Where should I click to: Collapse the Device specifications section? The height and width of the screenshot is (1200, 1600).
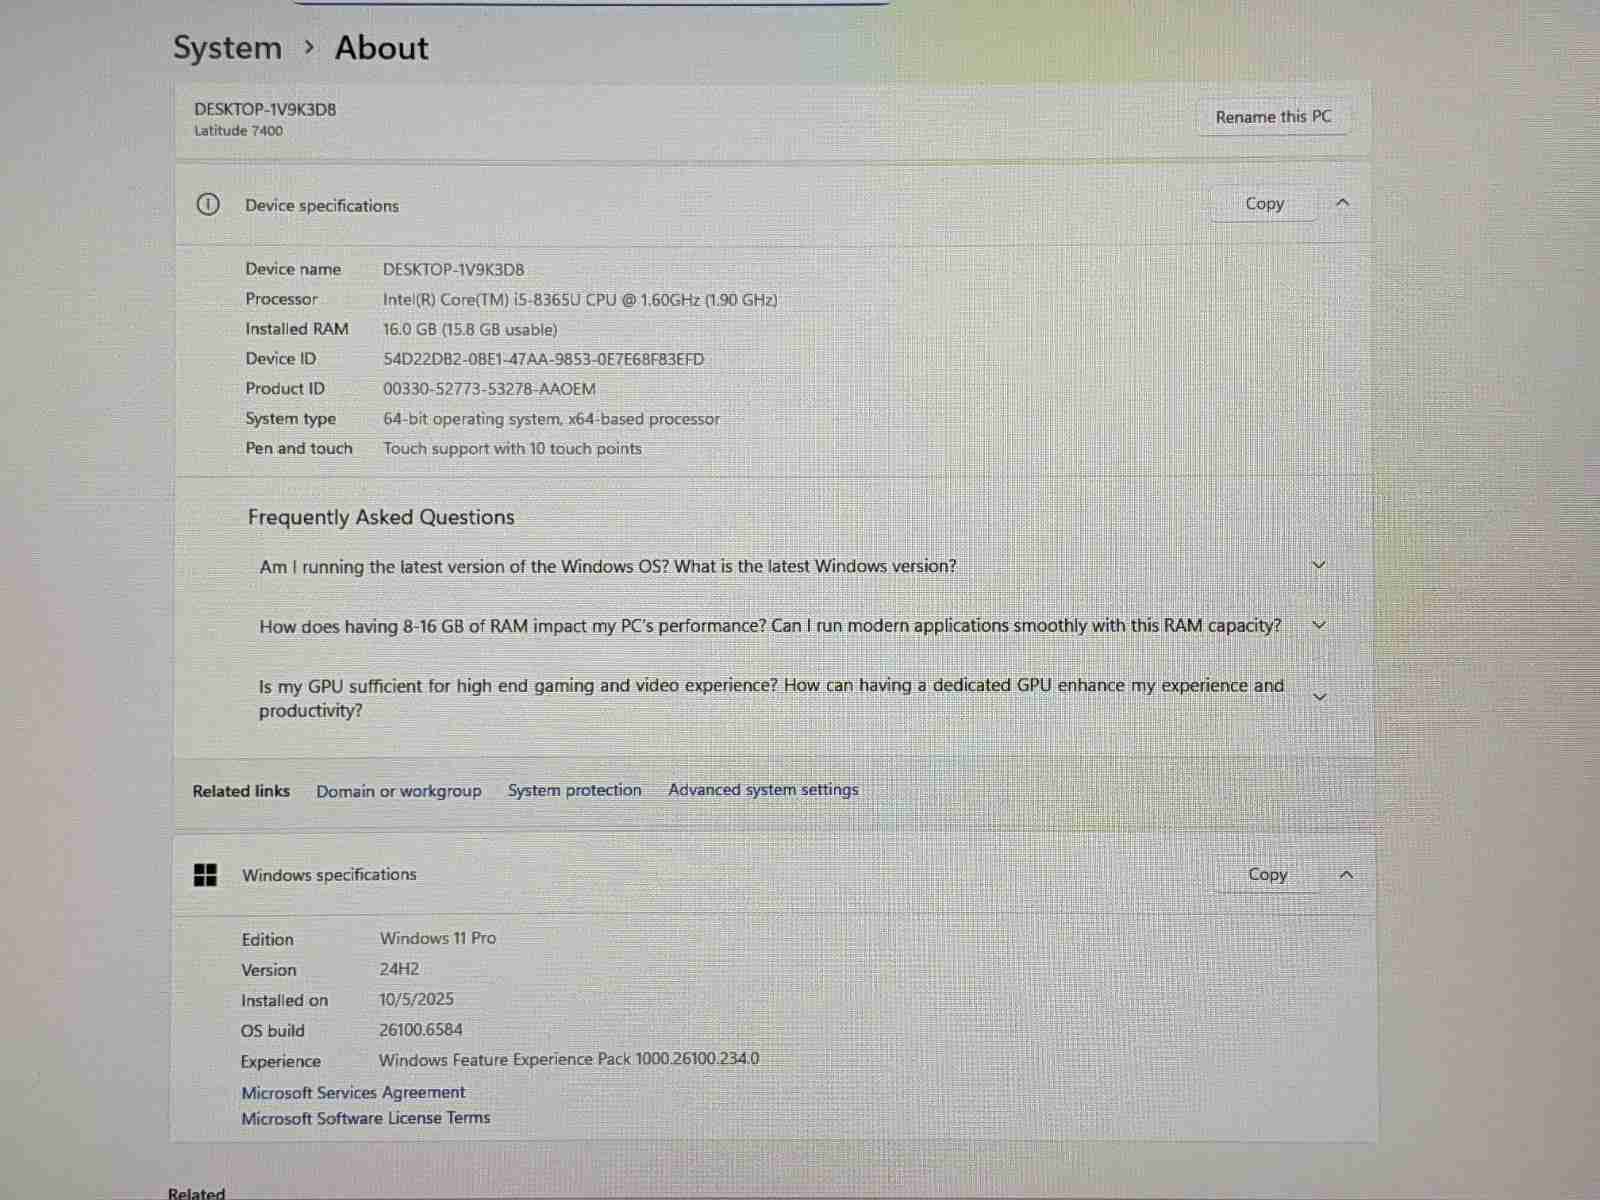click(x=1343, y=203)
